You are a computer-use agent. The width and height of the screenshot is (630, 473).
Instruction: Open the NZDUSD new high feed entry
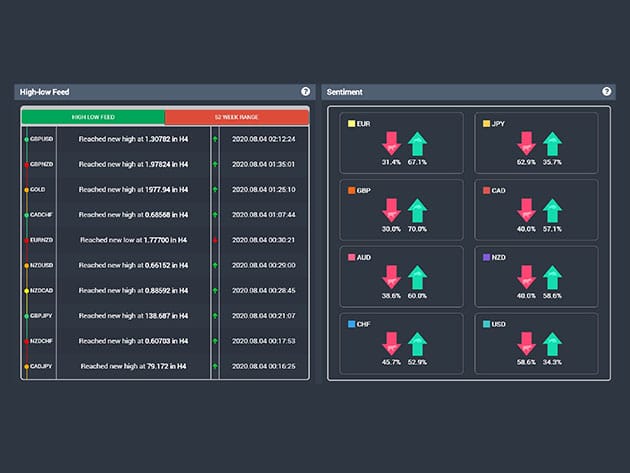tap(132, 265)
